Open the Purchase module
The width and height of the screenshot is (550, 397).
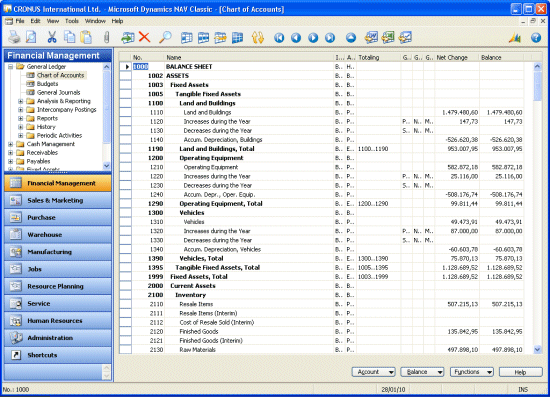[58, 217]
